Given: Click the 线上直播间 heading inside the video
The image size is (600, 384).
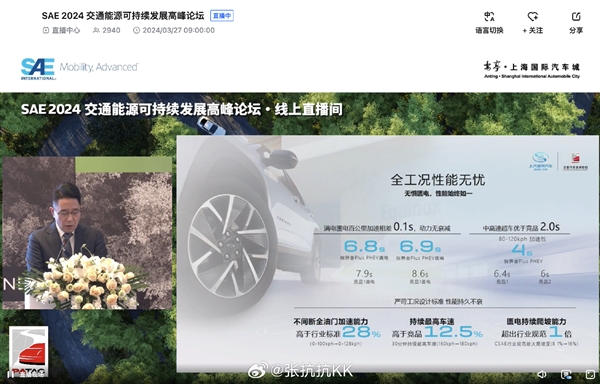Looking at the screenshot, I should pos(308,110).
